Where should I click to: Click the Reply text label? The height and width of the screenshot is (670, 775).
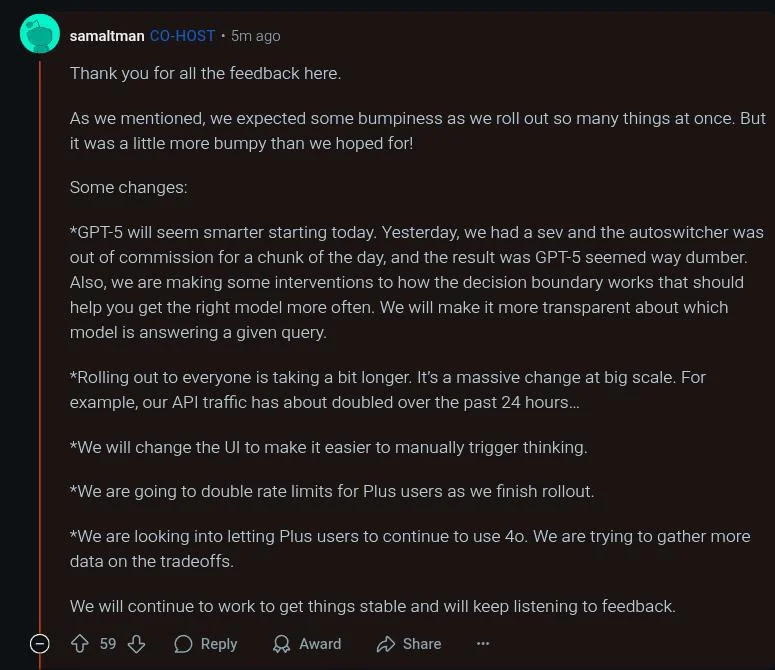click(x=219, y=644)
